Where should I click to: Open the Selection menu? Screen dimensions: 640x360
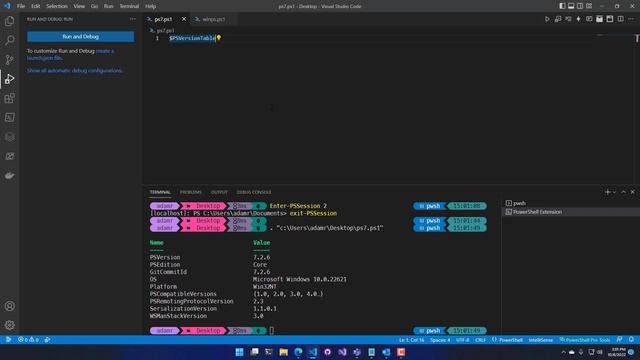click(57, 6)
